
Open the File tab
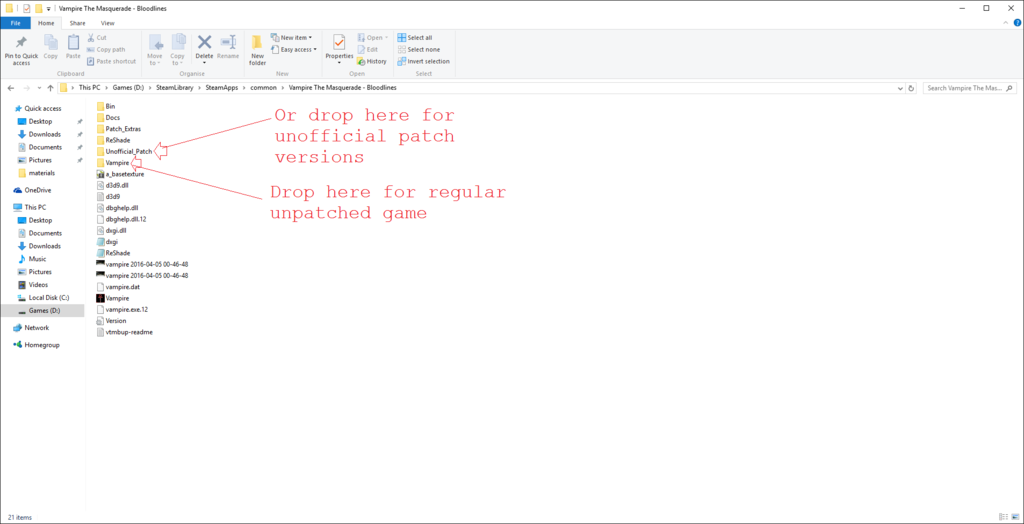(16, 23)
